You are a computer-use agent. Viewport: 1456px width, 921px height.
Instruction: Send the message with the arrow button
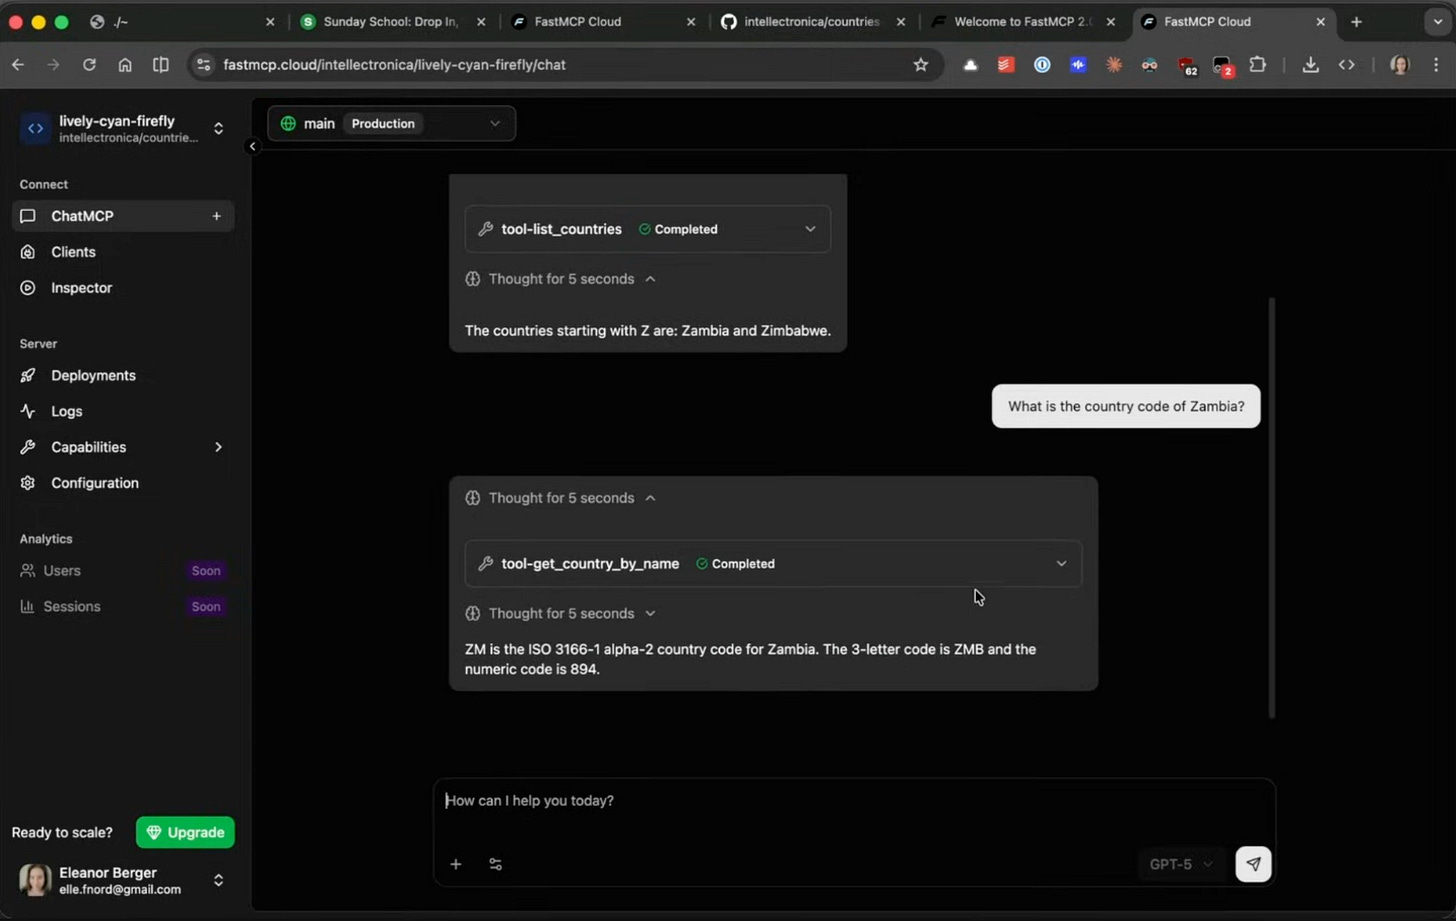click(1253, 864)
